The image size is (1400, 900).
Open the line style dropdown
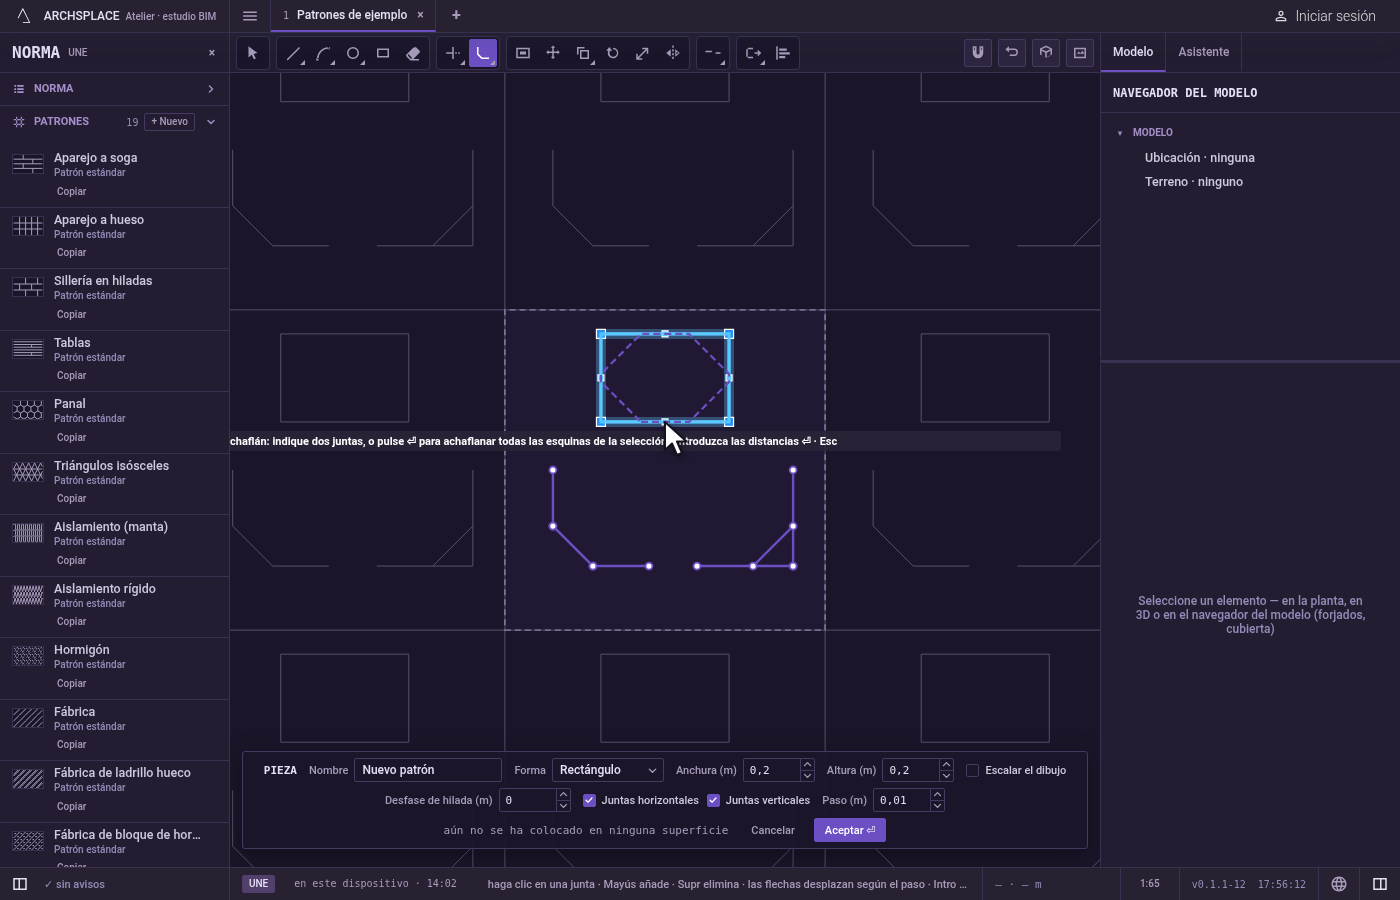[713, 53]
